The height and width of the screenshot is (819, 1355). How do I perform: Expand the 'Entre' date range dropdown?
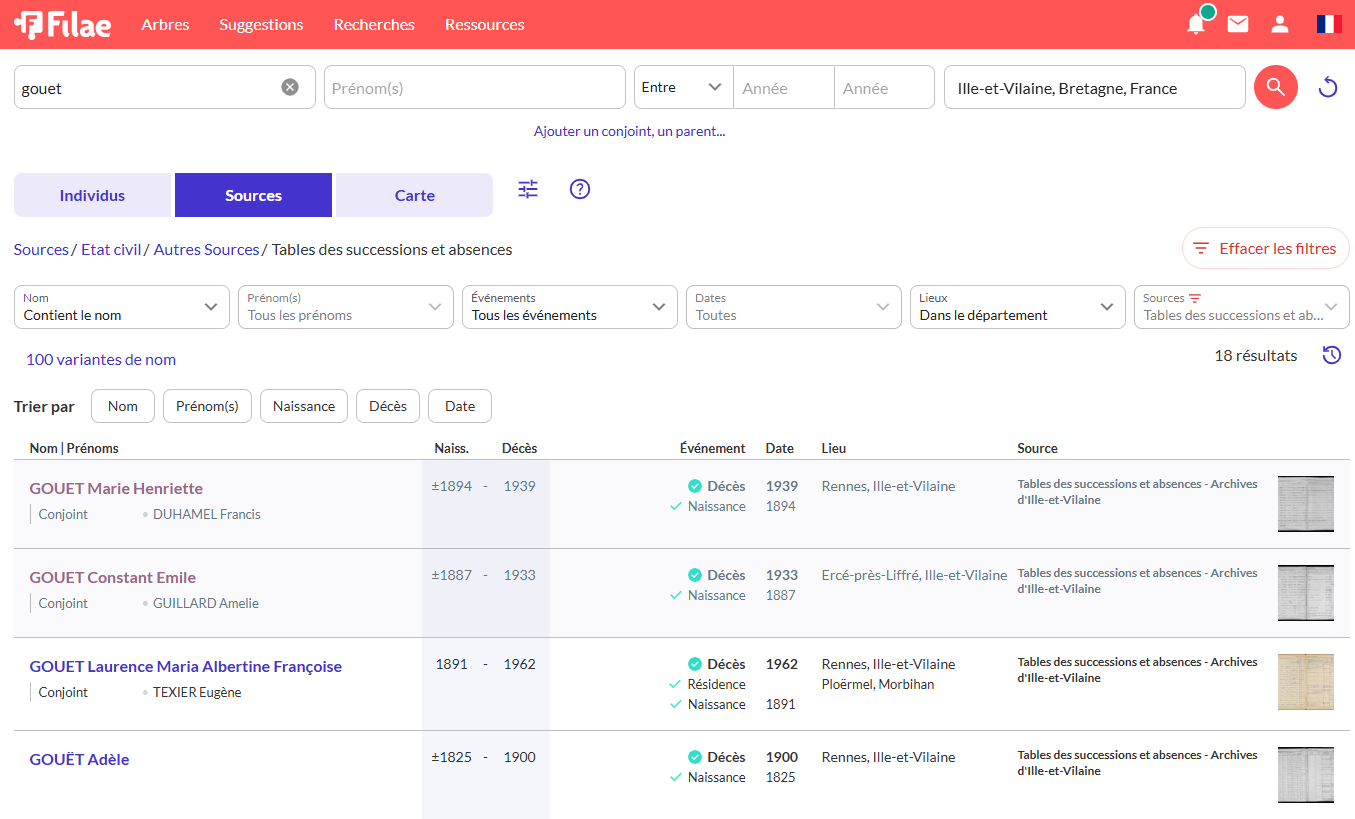coord(683,87)
